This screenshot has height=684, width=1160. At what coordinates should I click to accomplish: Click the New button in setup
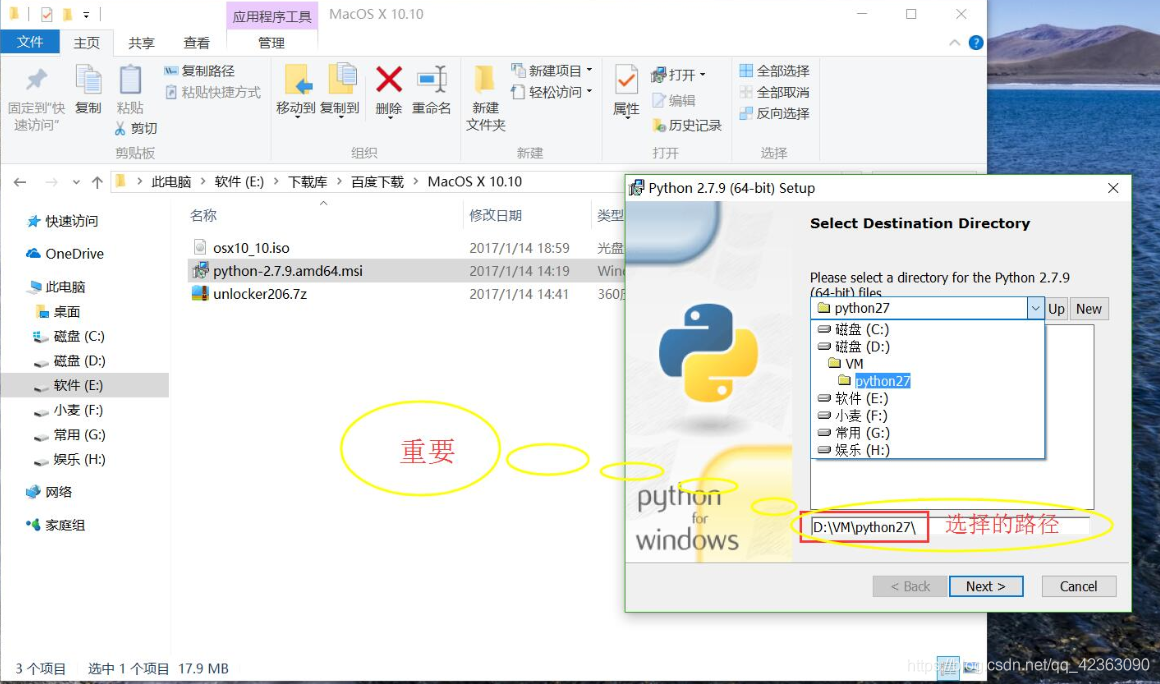pyautogui.click(x=1088, y=309)
